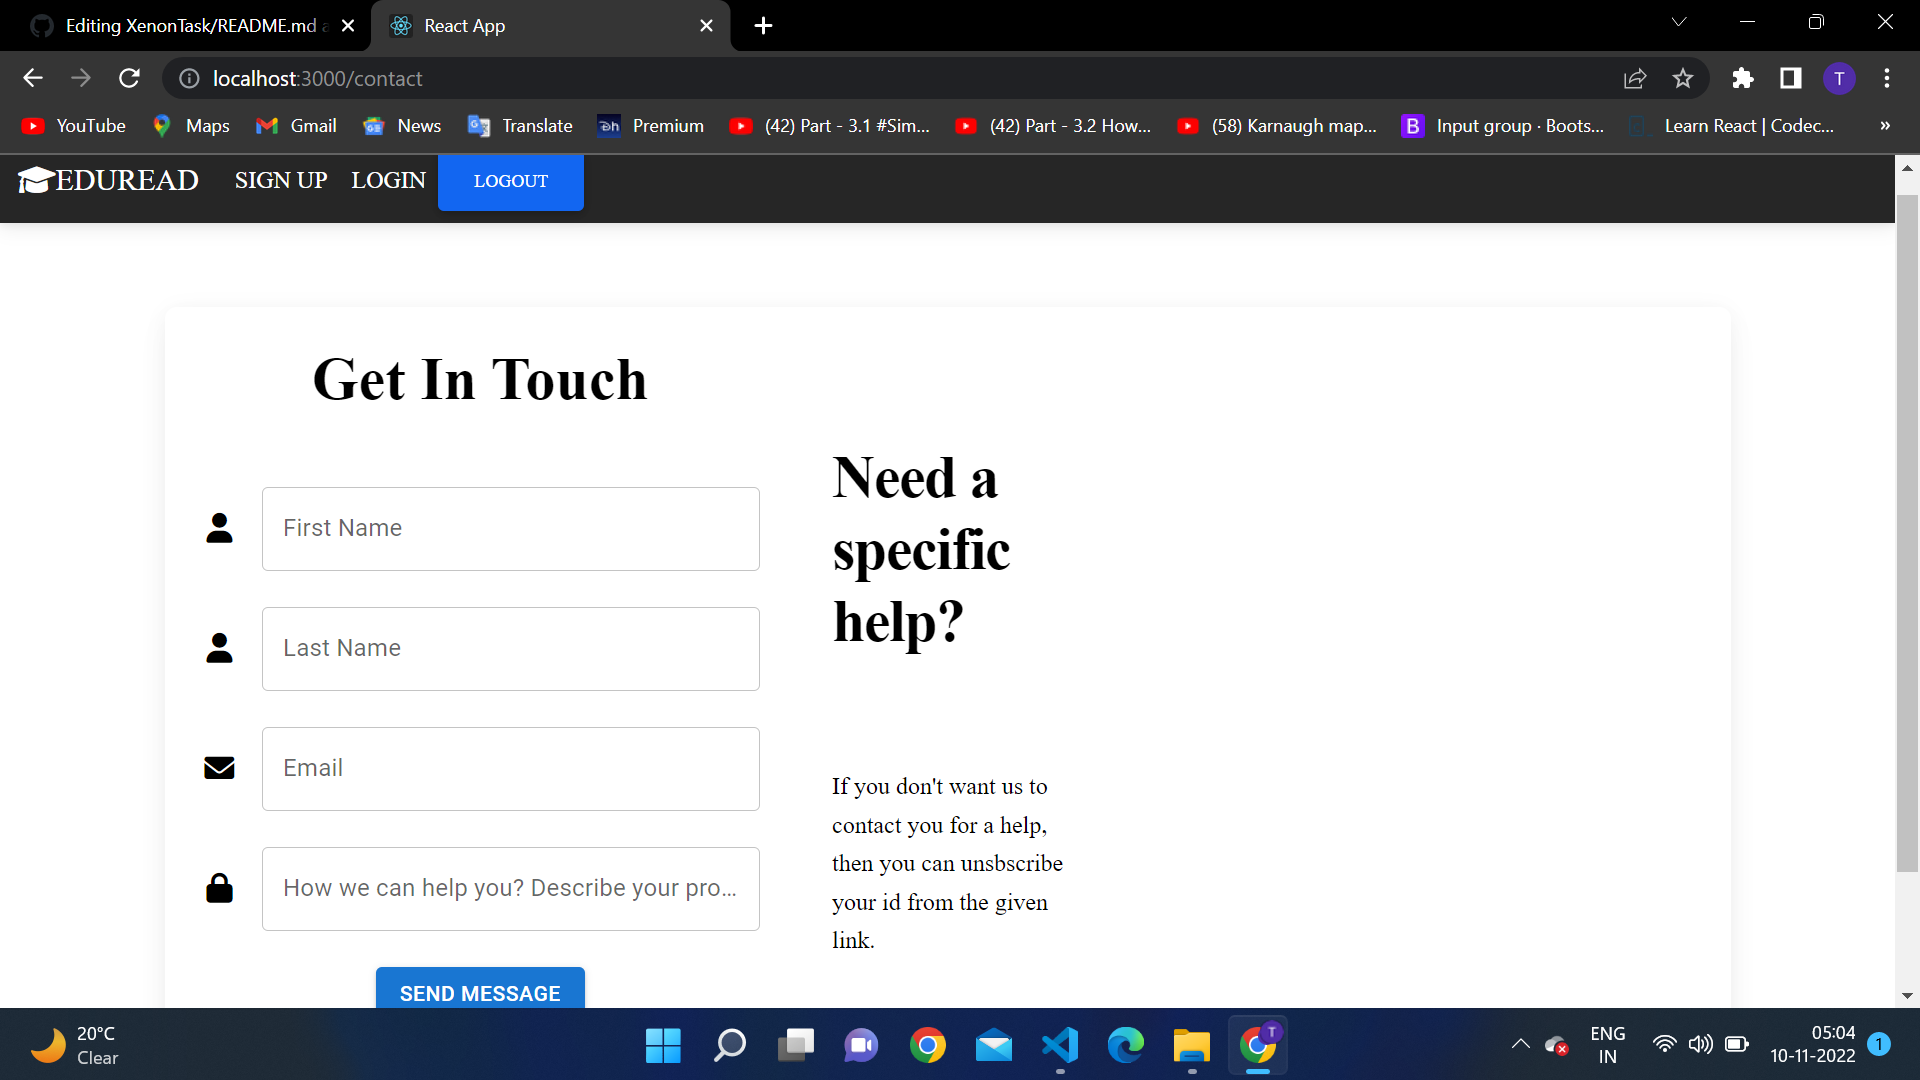
Task: Toggle the browser side panel icon
Action: pyautogui.click(x=1790, y=78)
